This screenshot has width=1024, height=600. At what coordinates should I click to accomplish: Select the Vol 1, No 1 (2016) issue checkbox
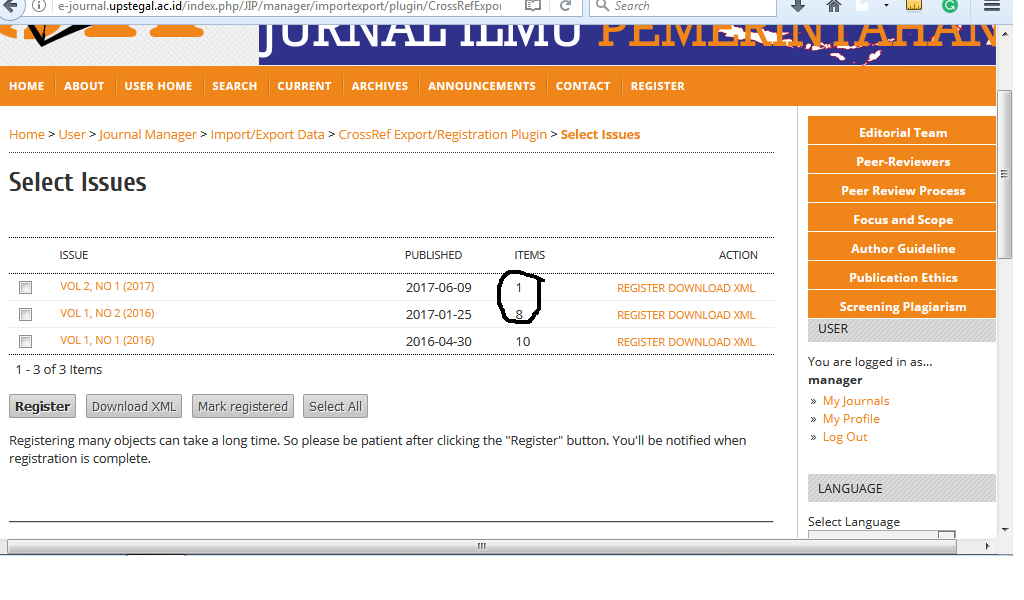tap(26, 342)
